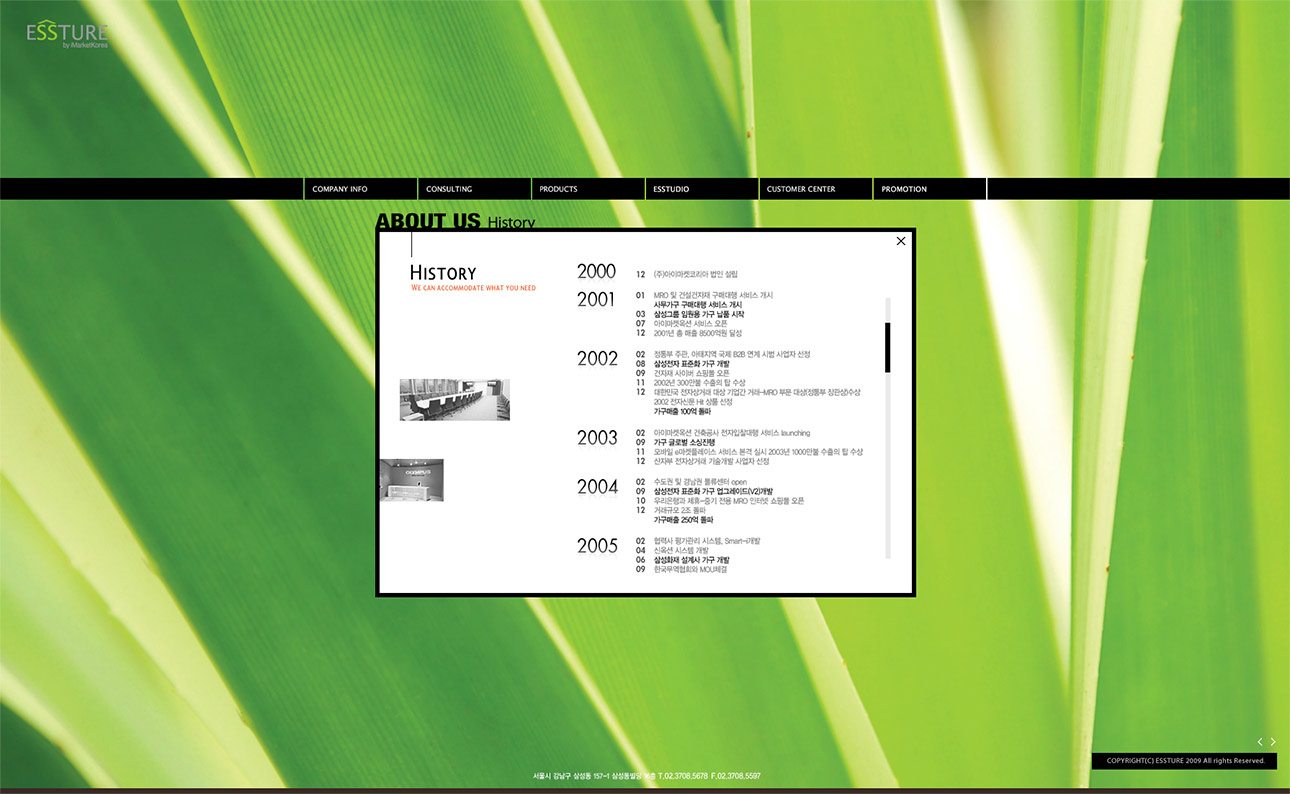Screen dimensions: 1290x794
Task: Select the year 2000 heading
Action: click(x=597, y=272)
